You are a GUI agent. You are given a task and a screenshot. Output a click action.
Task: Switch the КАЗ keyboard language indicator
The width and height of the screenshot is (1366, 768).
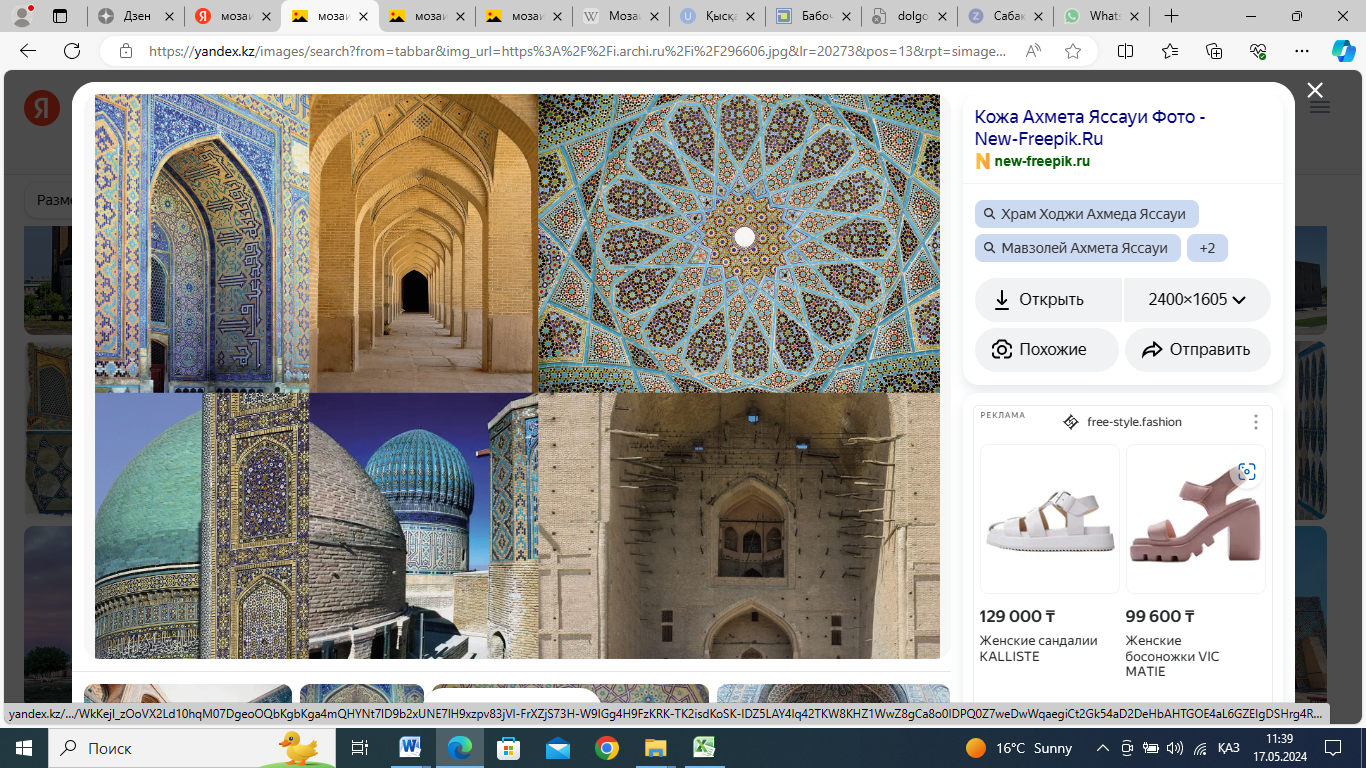click(1229, 748)
